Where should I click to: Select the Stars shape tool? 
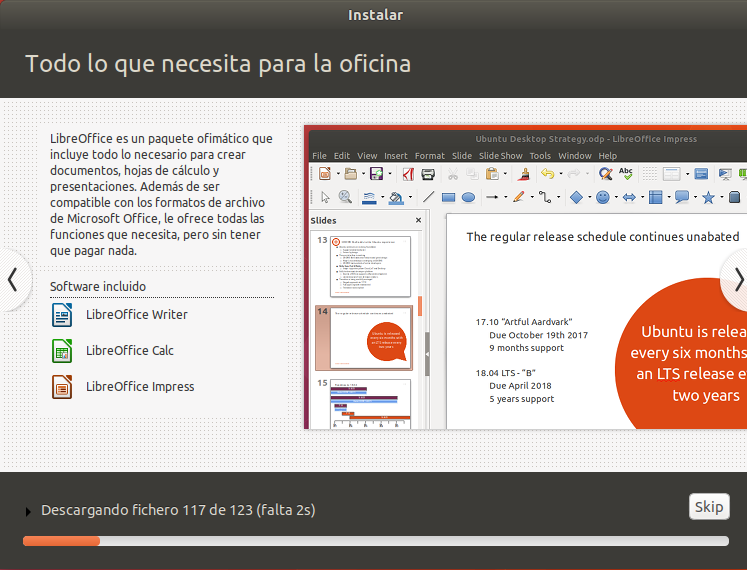click(708, 197)
